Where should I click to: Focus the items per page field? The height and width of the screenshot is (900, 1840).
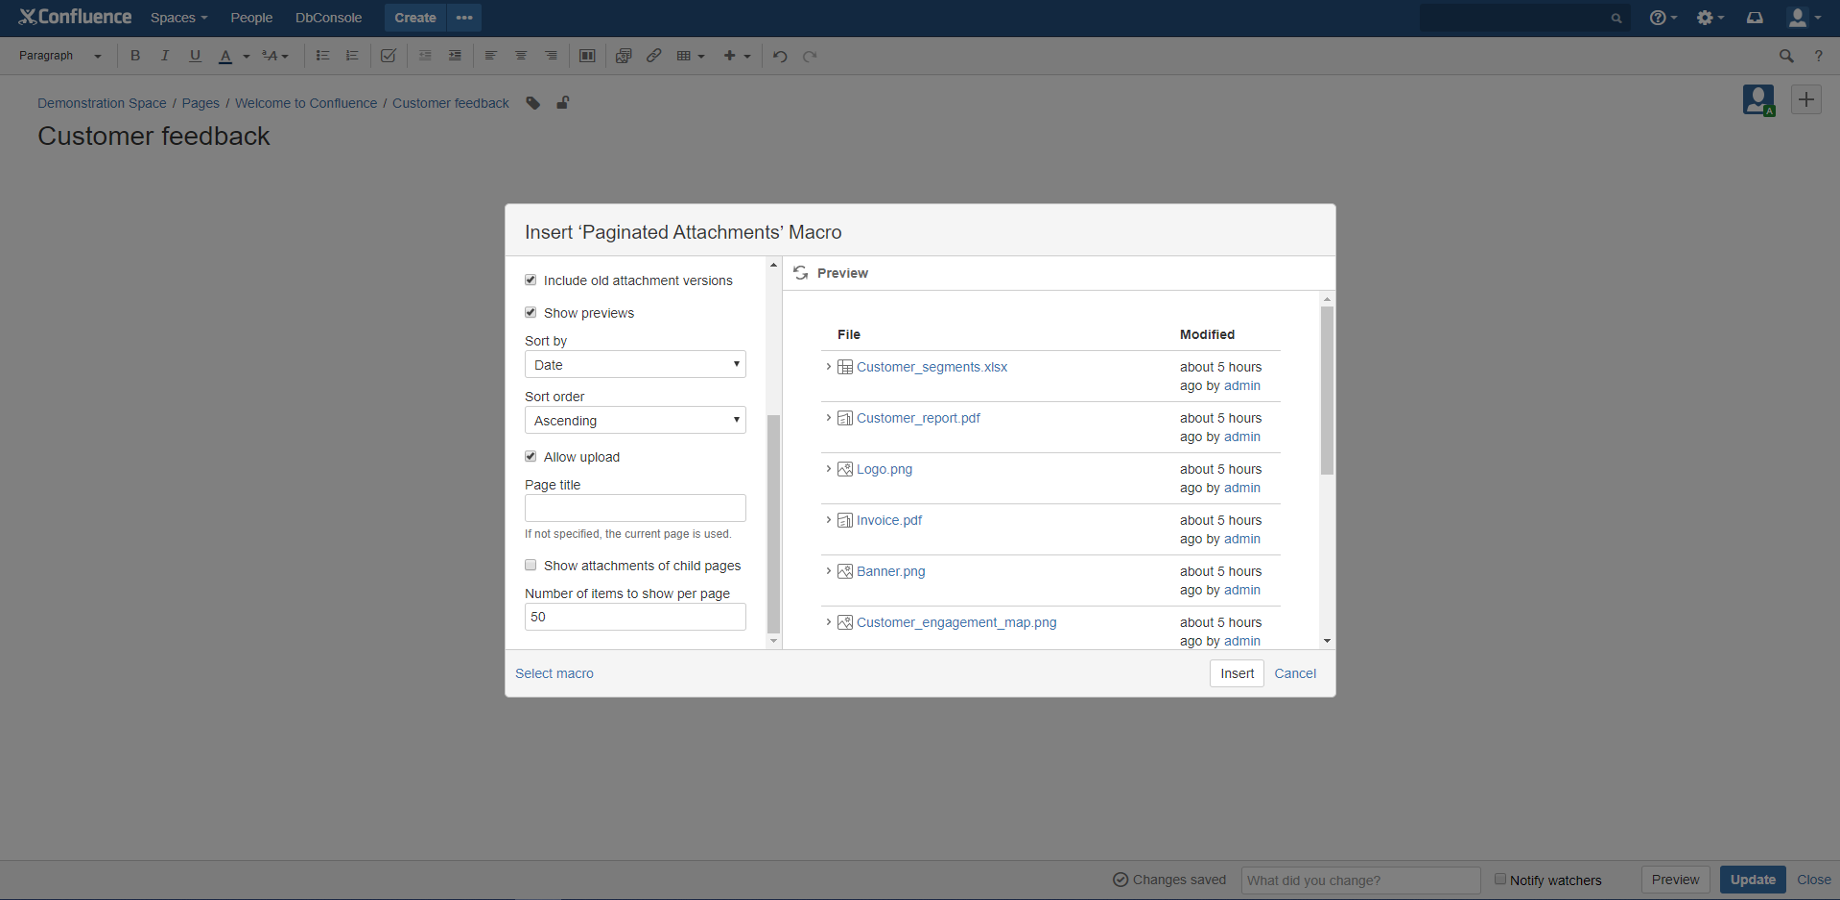tap(635, 617)
